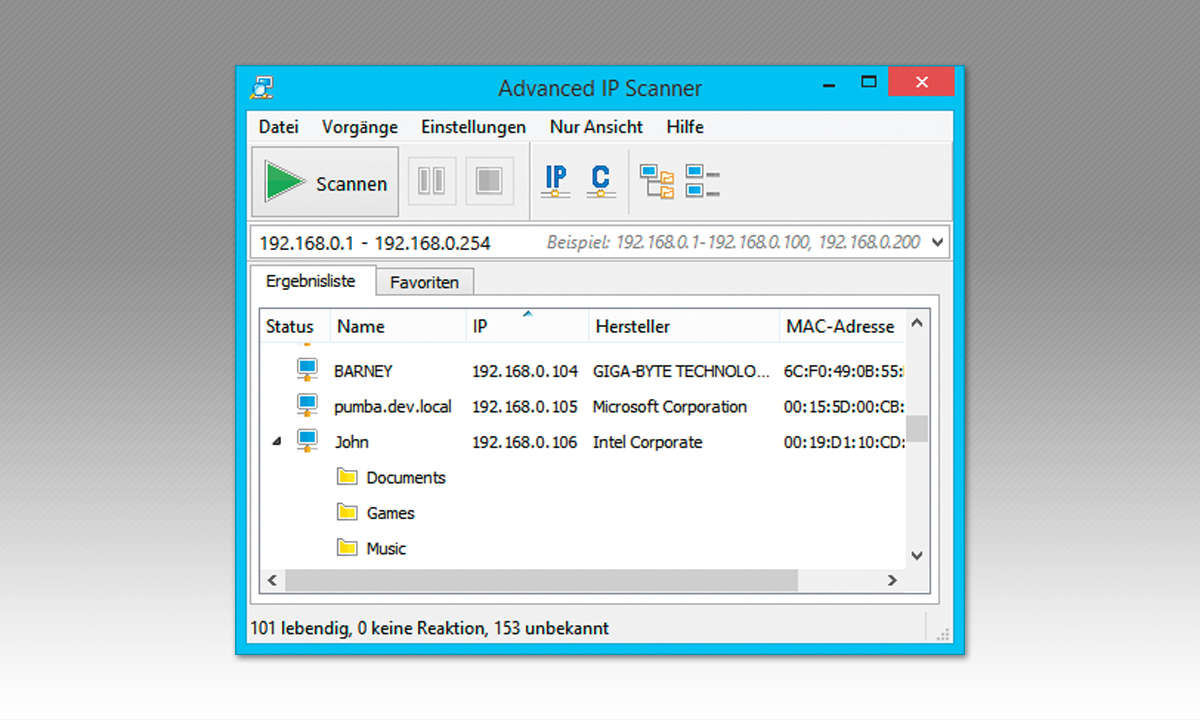Select the Ergebnisliste tab
The image size is (1200, 720).
coord(311,281)
